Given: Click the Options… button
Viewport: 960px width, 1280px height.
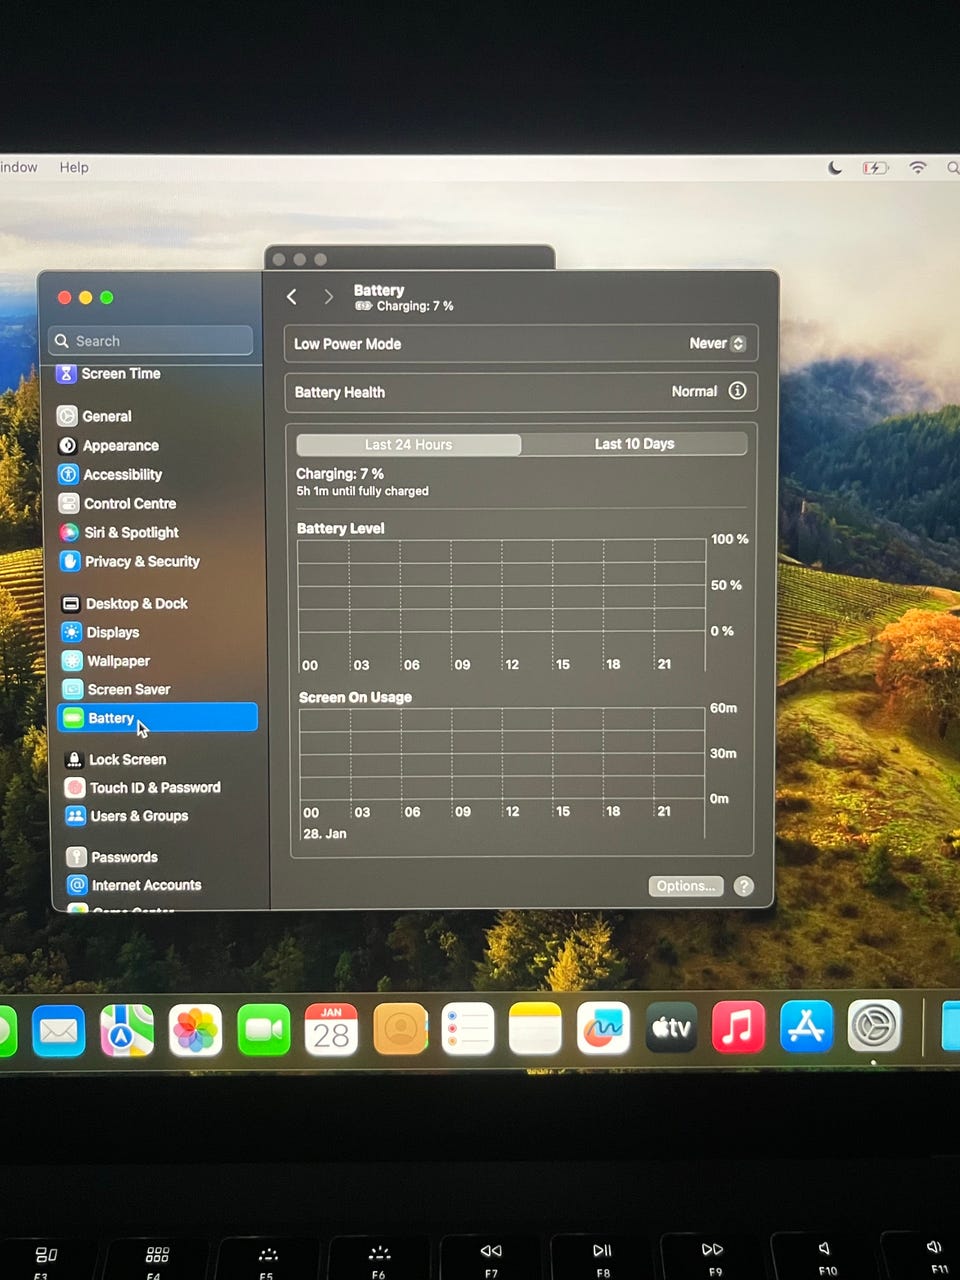Looking at the screenshot, I should [686, 886].
